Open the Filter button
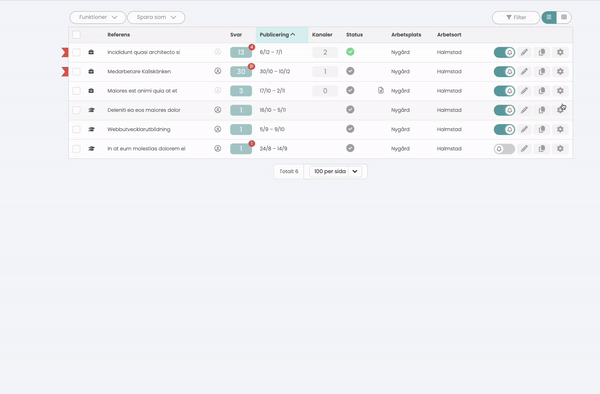This screenshot has height=394, width=600. tap(516, 17)
